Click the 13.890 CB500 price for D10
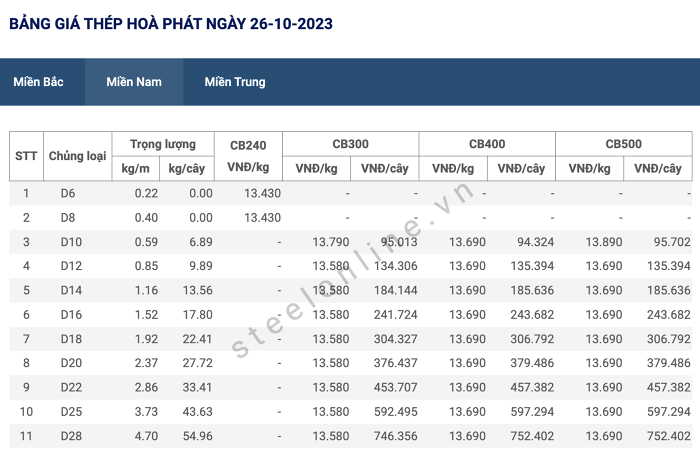700x456 pixels. point(604,242)
